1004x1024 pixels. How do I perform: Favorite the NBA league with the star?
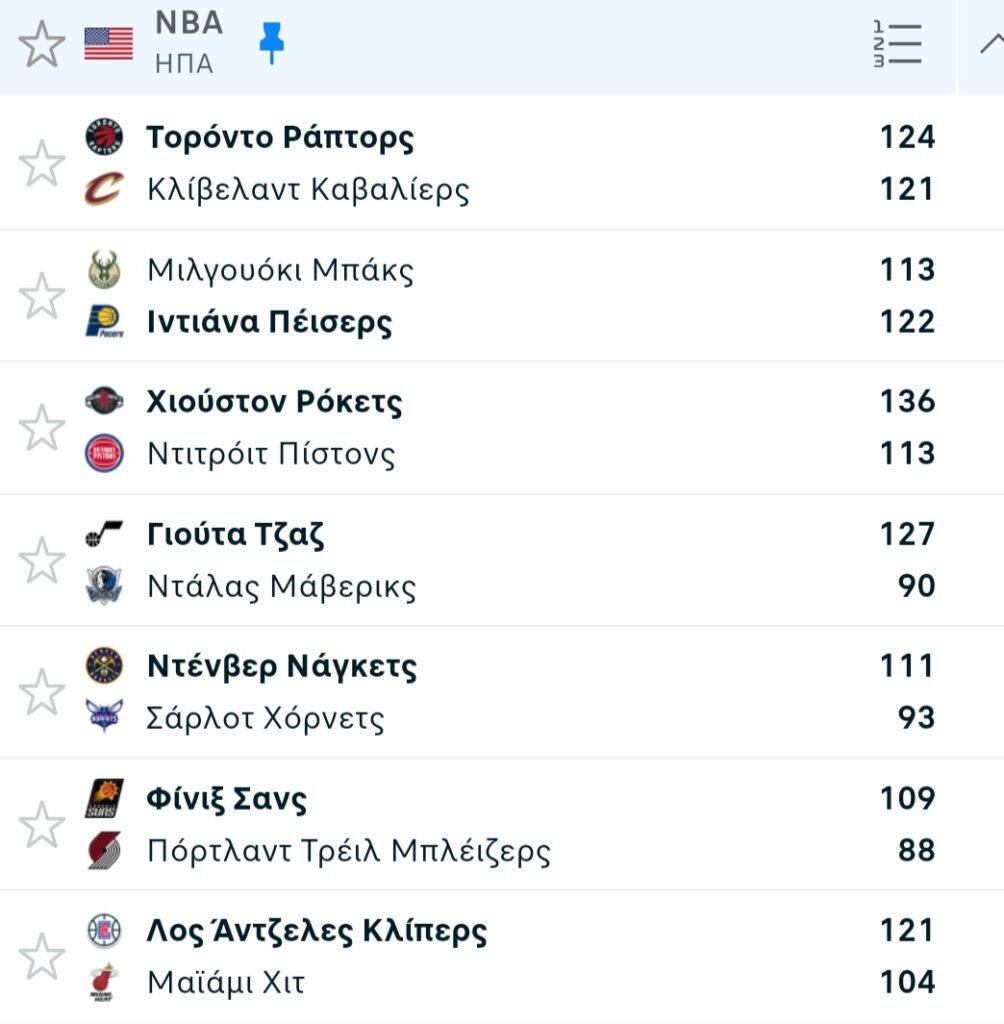pos(42,45)
